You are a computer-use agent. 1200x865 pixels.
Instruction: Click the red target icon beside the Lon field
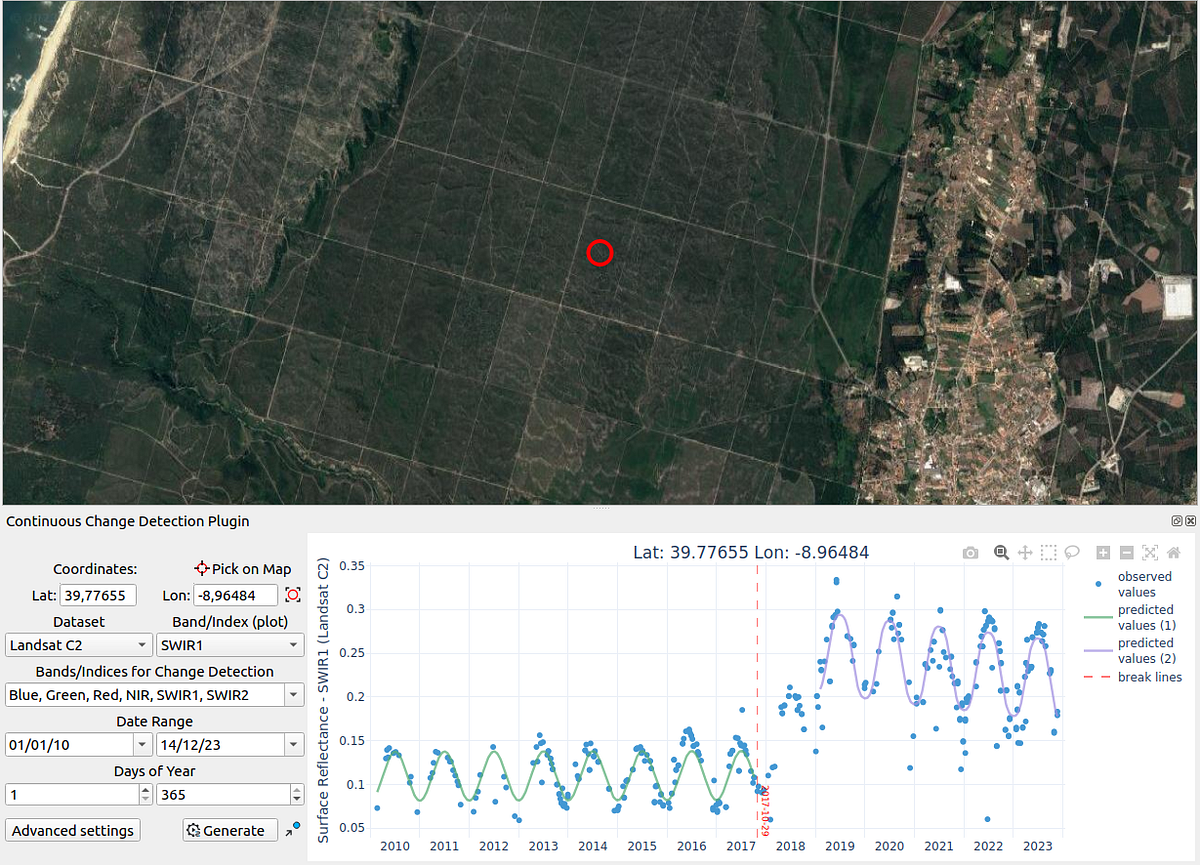pyautogui.click(x=291, y=594)
